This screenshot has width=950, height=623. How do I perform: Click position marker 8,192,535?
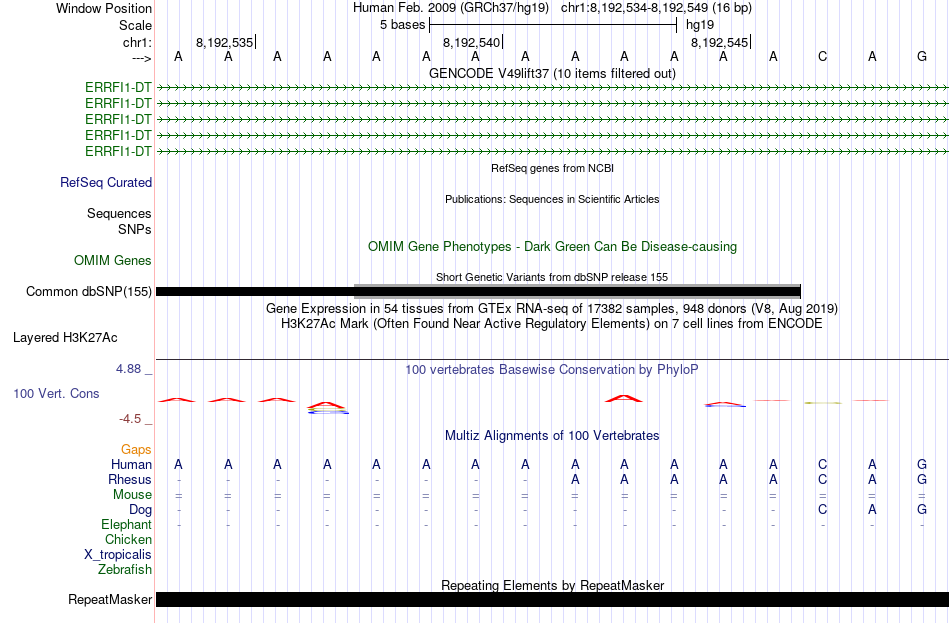[x=225, y=42]
